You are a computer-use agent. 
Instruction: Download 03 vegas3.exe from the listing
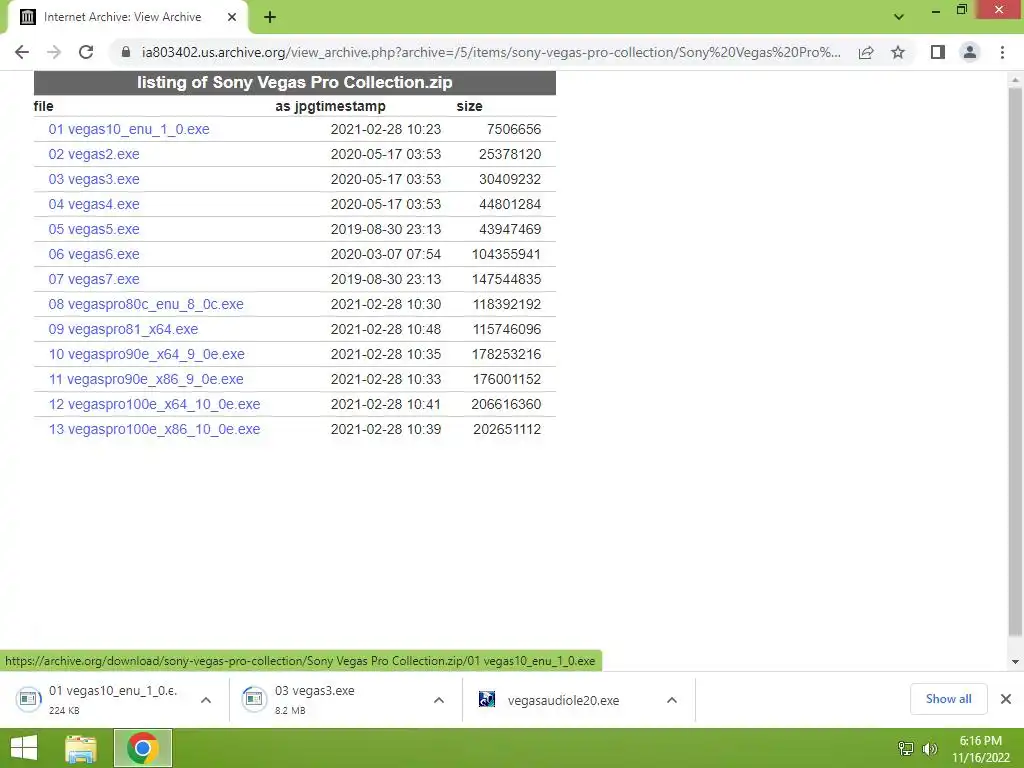click(94, 179)
